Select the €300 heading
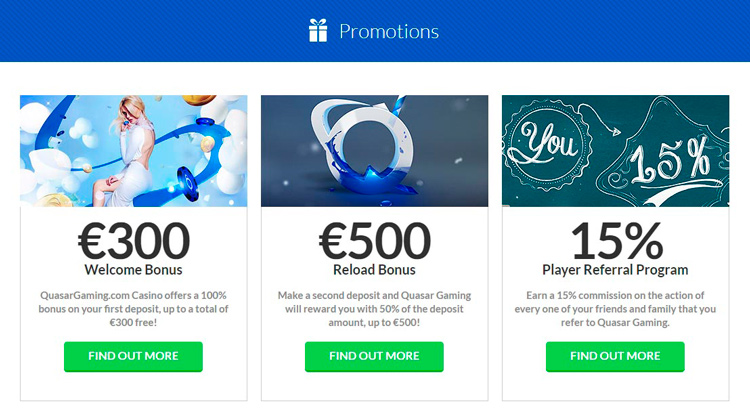The image size is (750, 409). click(x=134, y=240)
